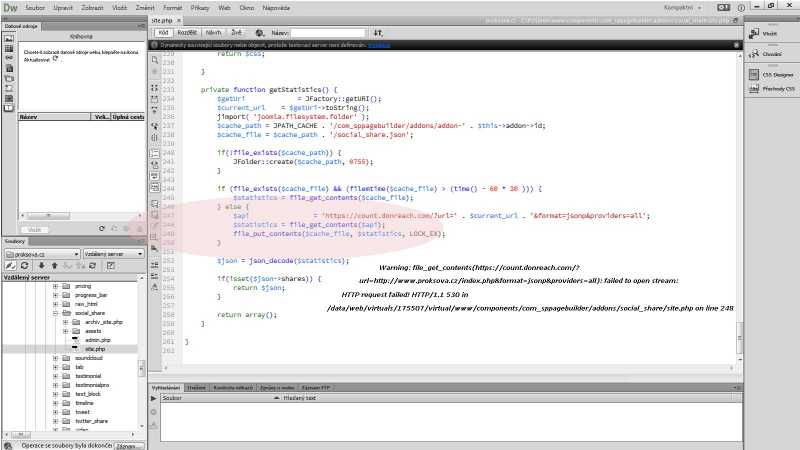Open the Soubor menu
The height and width of the screenshot is (450, 800).
pyautogui.click(x=35, y=8)
